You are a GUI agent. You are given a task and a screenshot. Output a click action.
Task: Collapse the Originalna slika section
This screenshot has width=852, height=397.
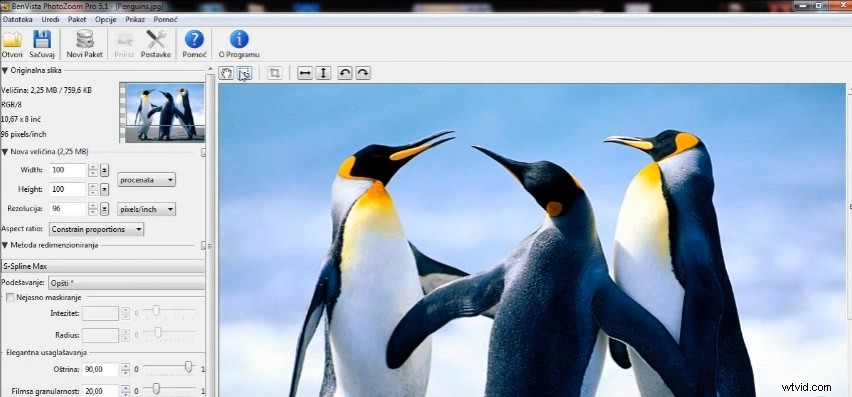coord(5,71)
